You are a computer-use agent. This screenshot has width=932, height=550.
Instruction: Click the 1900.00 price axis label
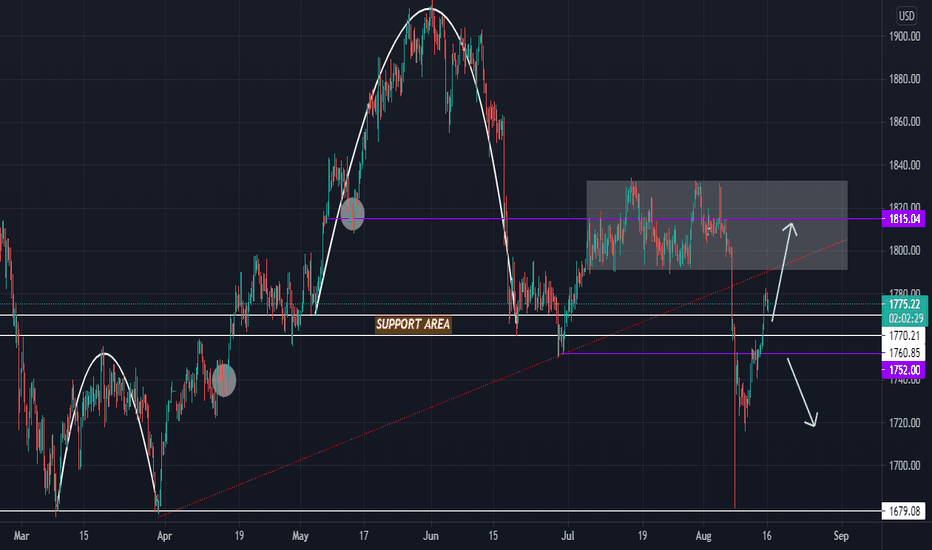(904, 37)
